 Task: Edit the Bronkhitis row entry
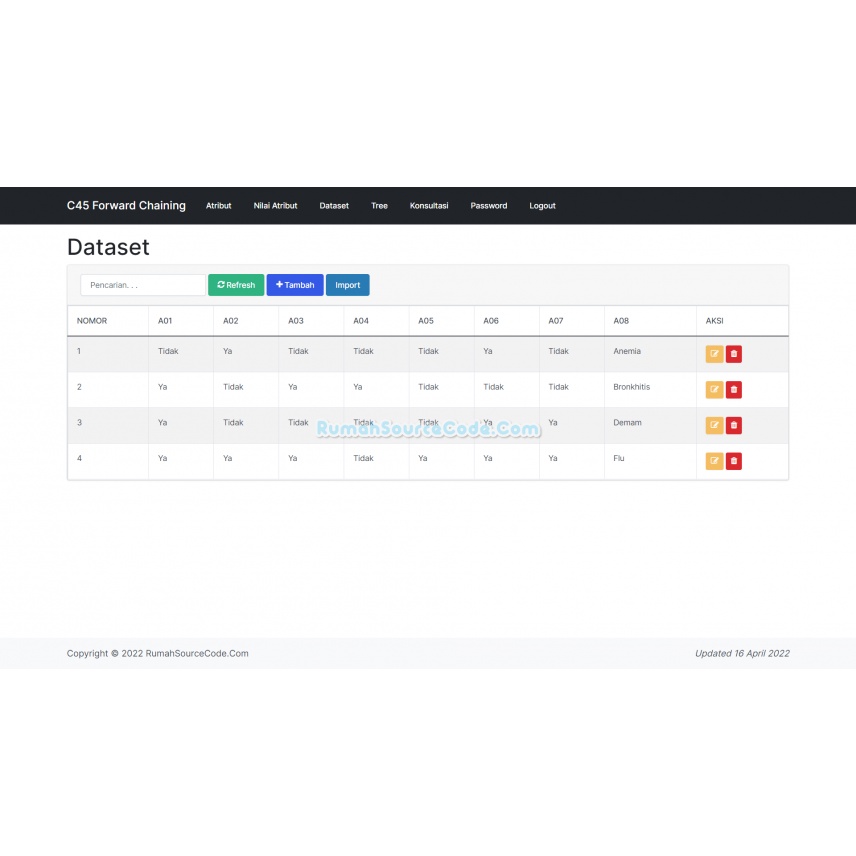[714, 389]
